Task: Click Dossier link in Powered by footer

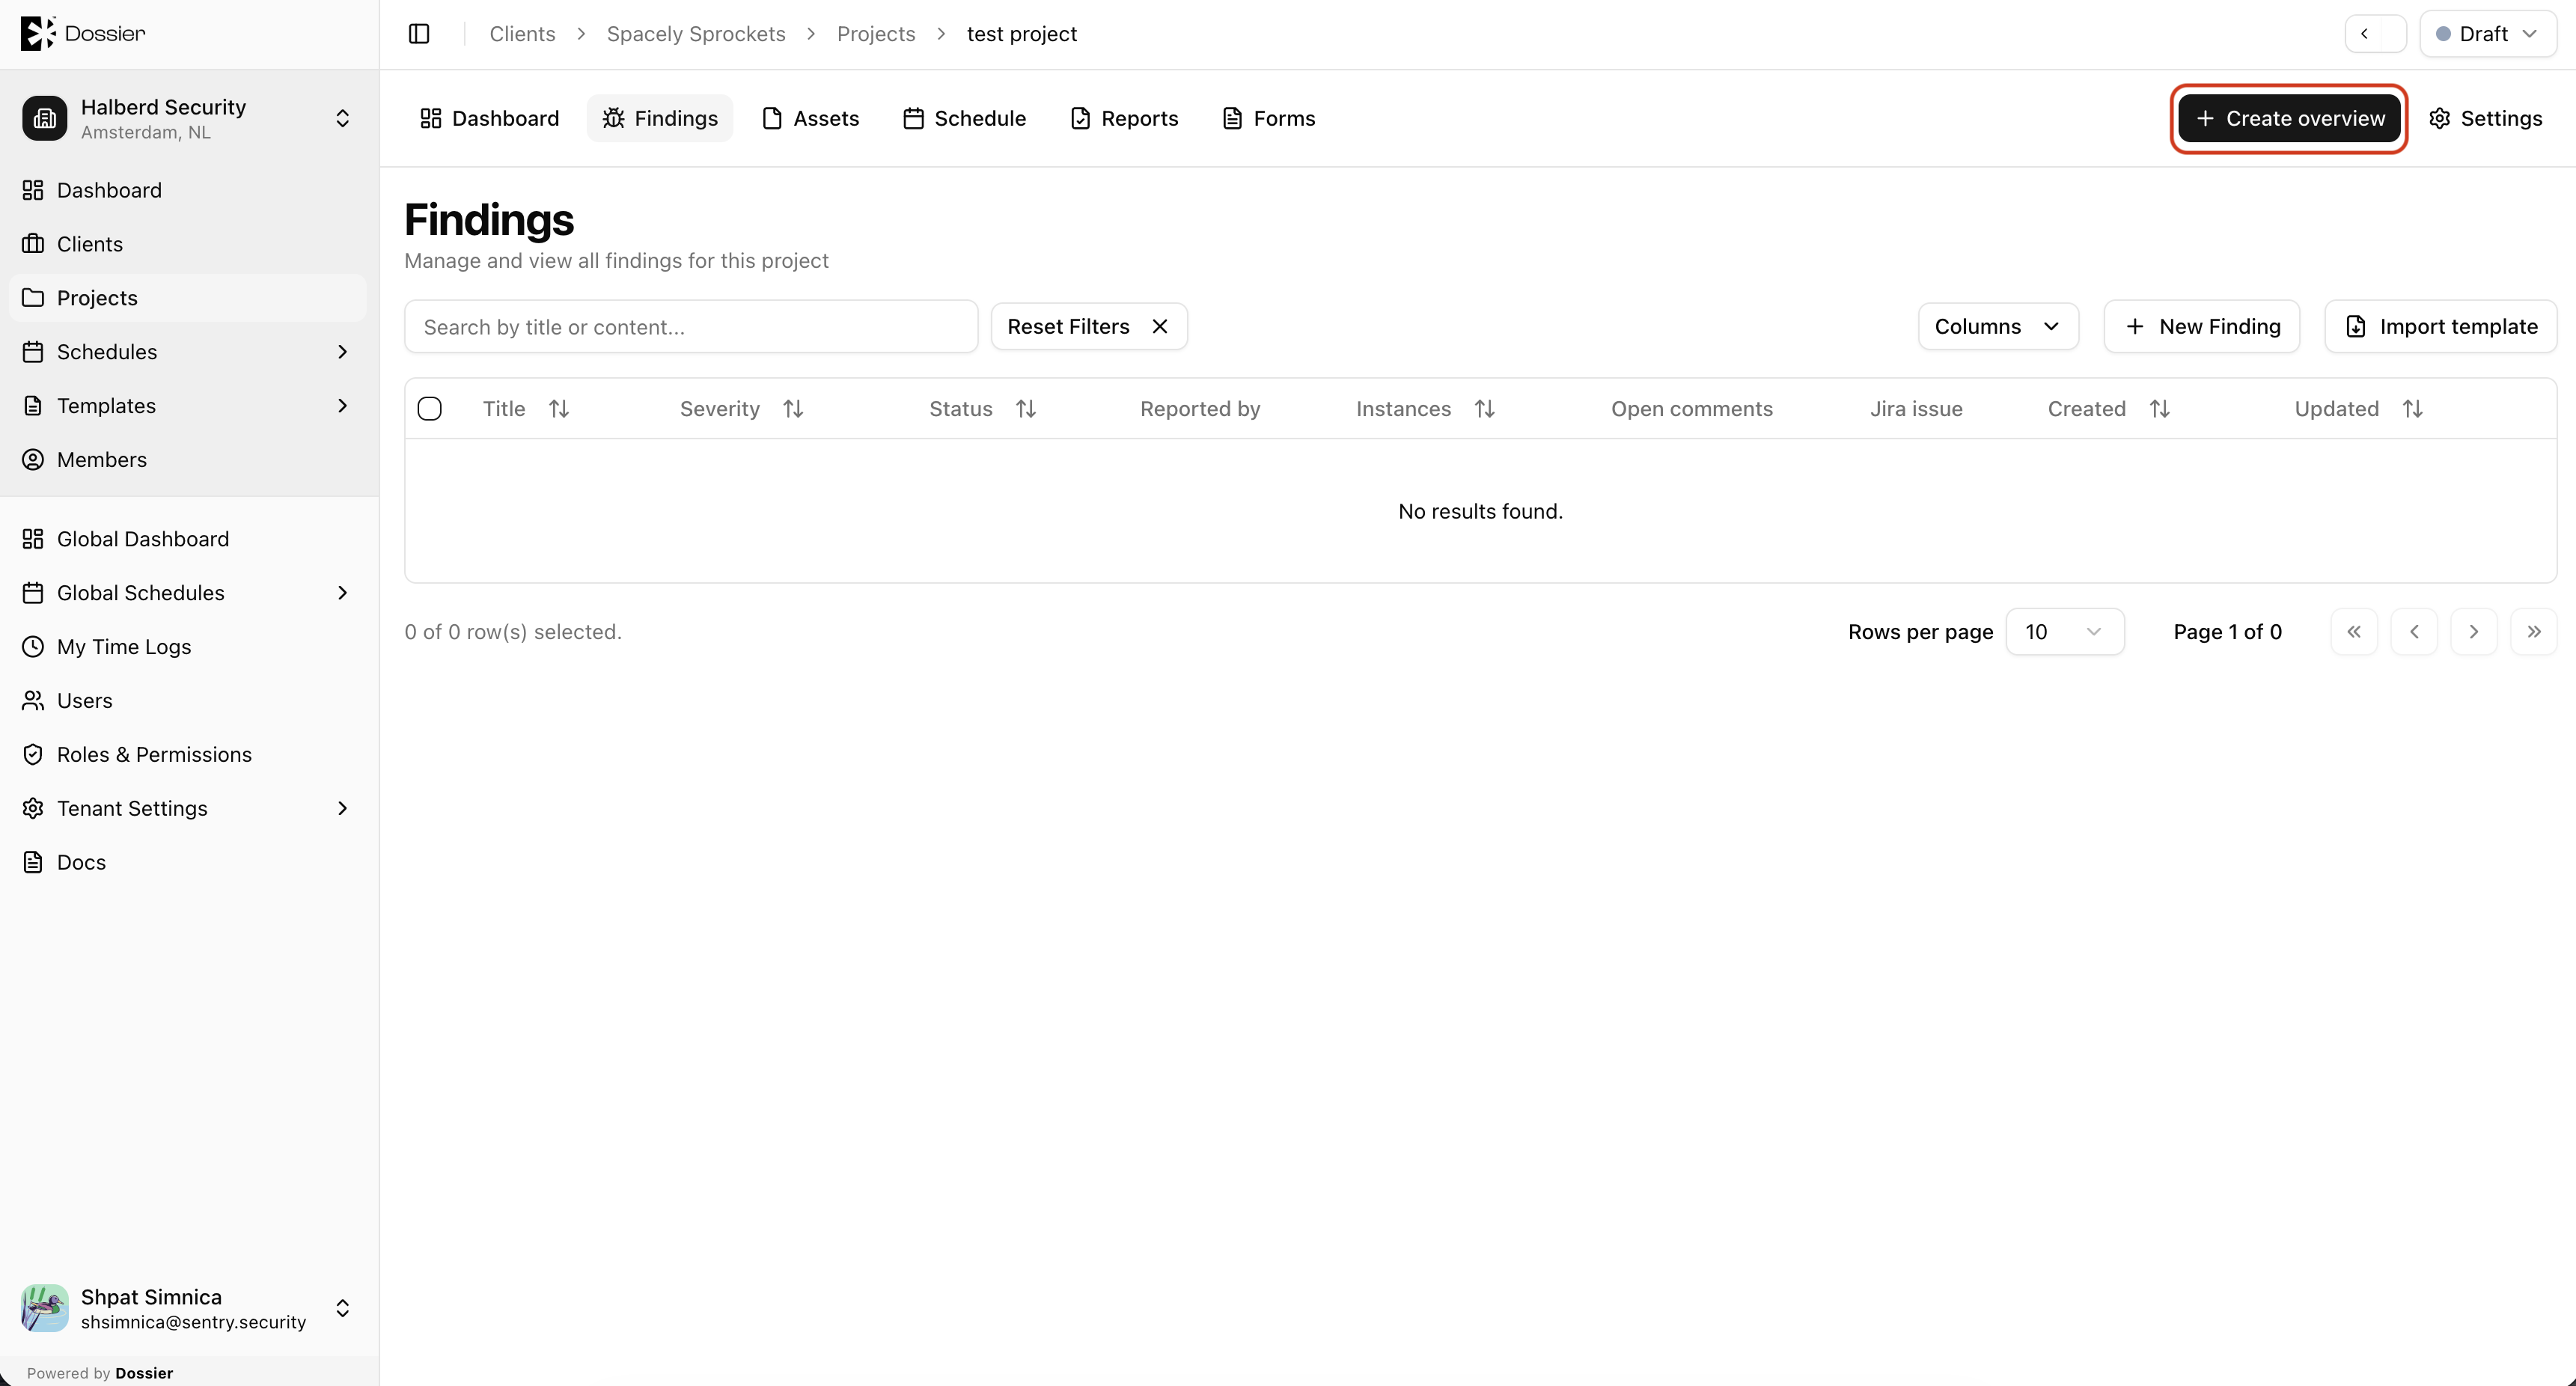Action: click(x=144, y=1373)
